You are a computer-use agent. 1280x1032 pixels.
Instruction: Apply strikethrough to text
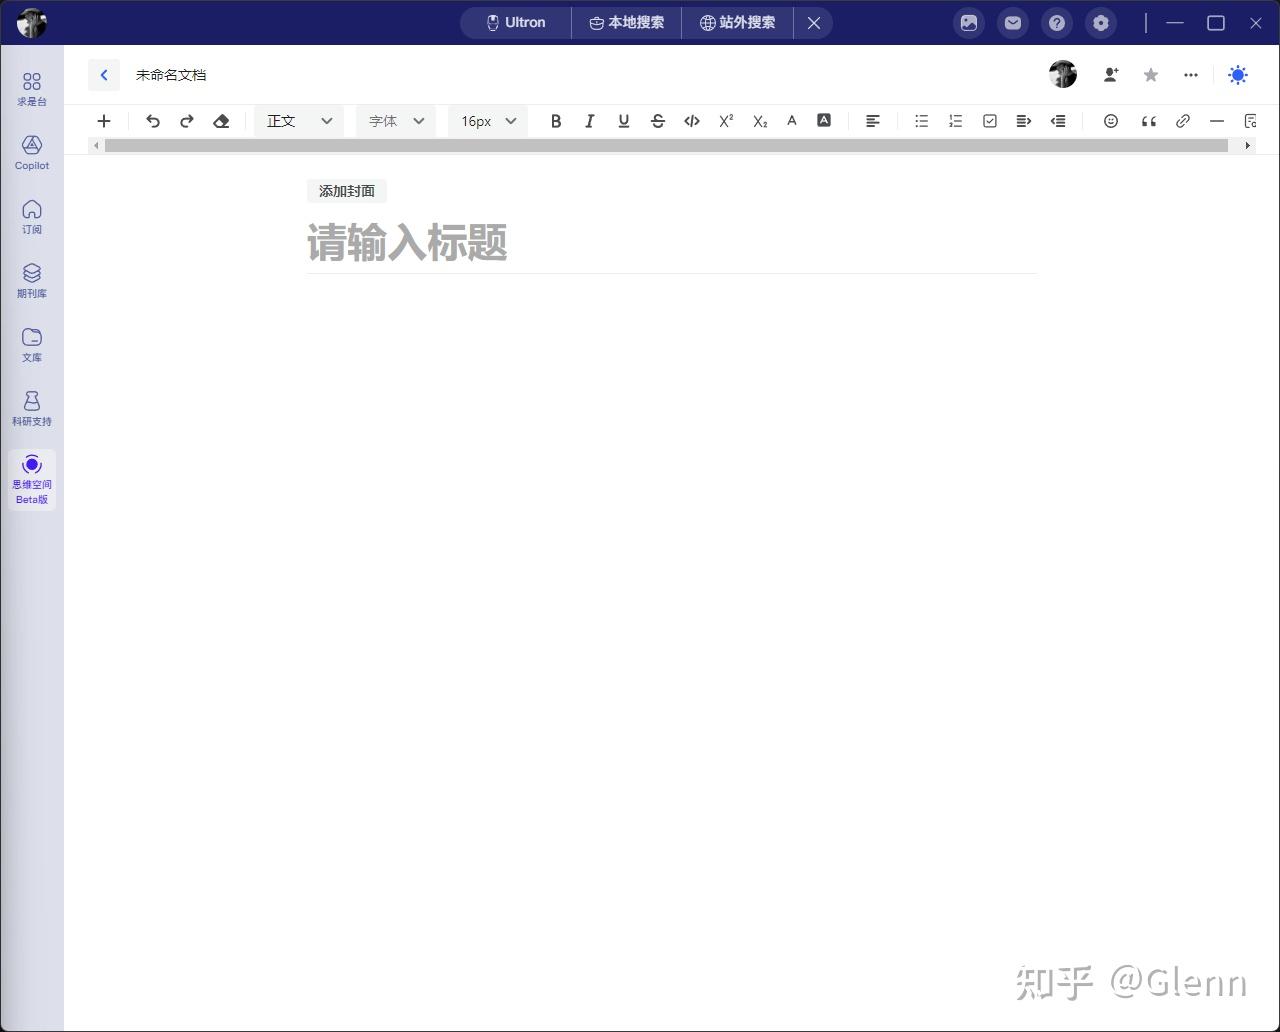pos(658,120)
